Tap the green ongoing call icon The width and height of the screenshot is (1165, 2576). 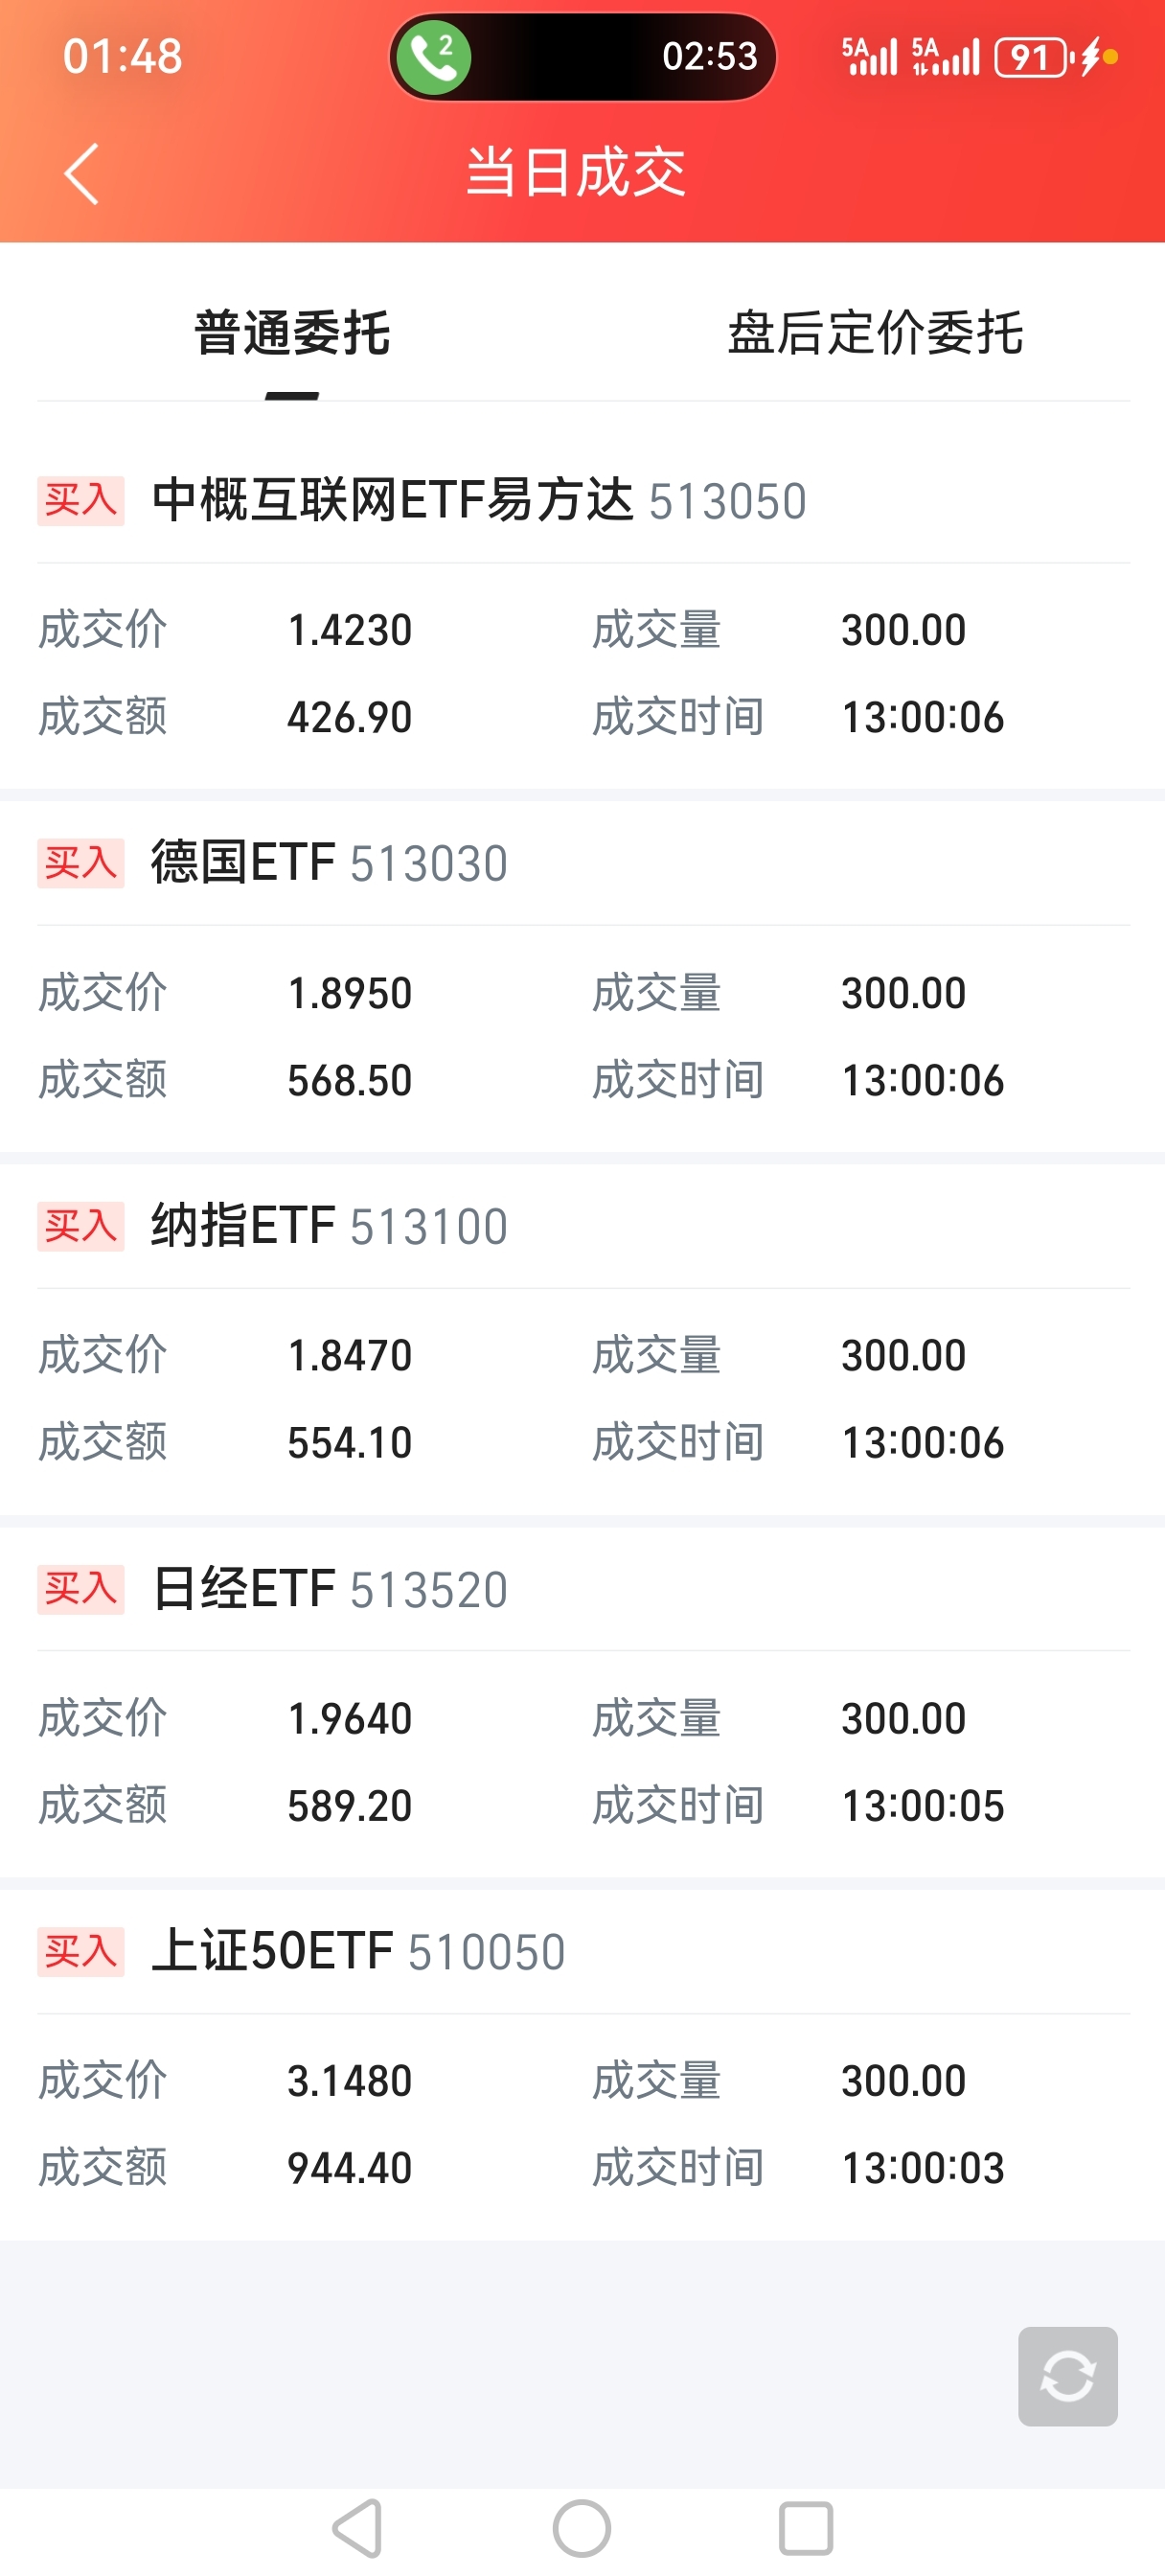pos(434,57)
